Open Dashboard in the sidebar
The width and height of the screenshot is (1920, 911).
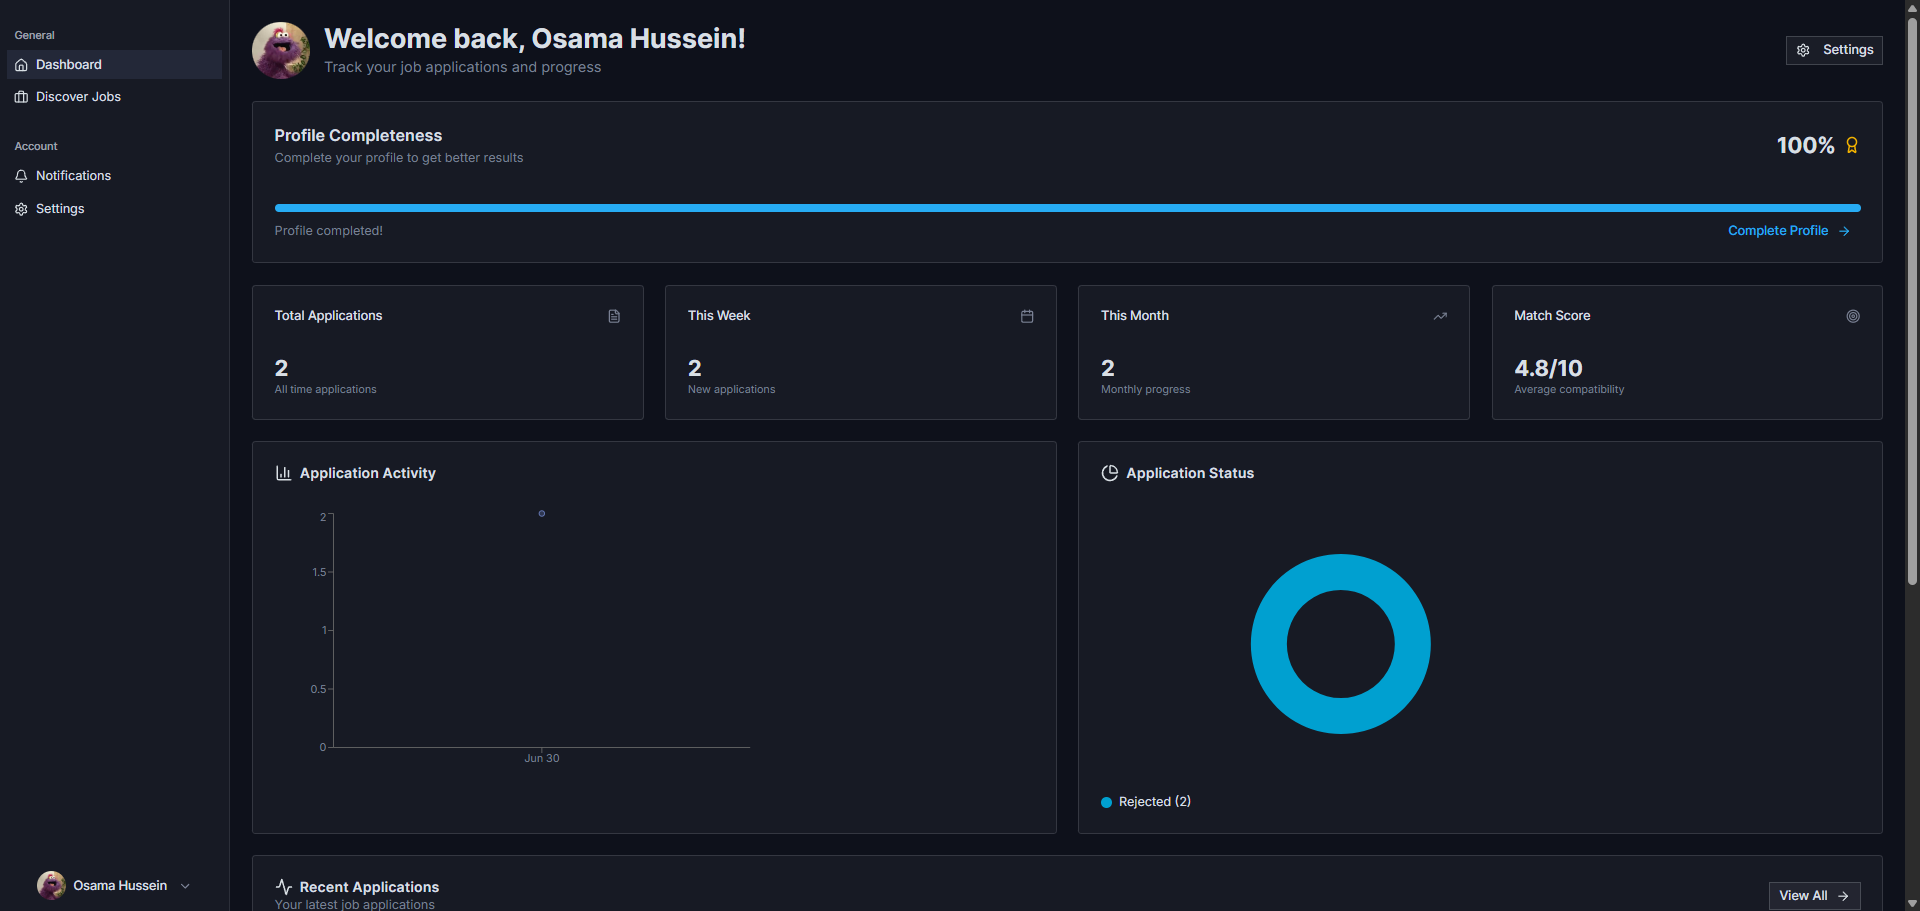[114, 64]
